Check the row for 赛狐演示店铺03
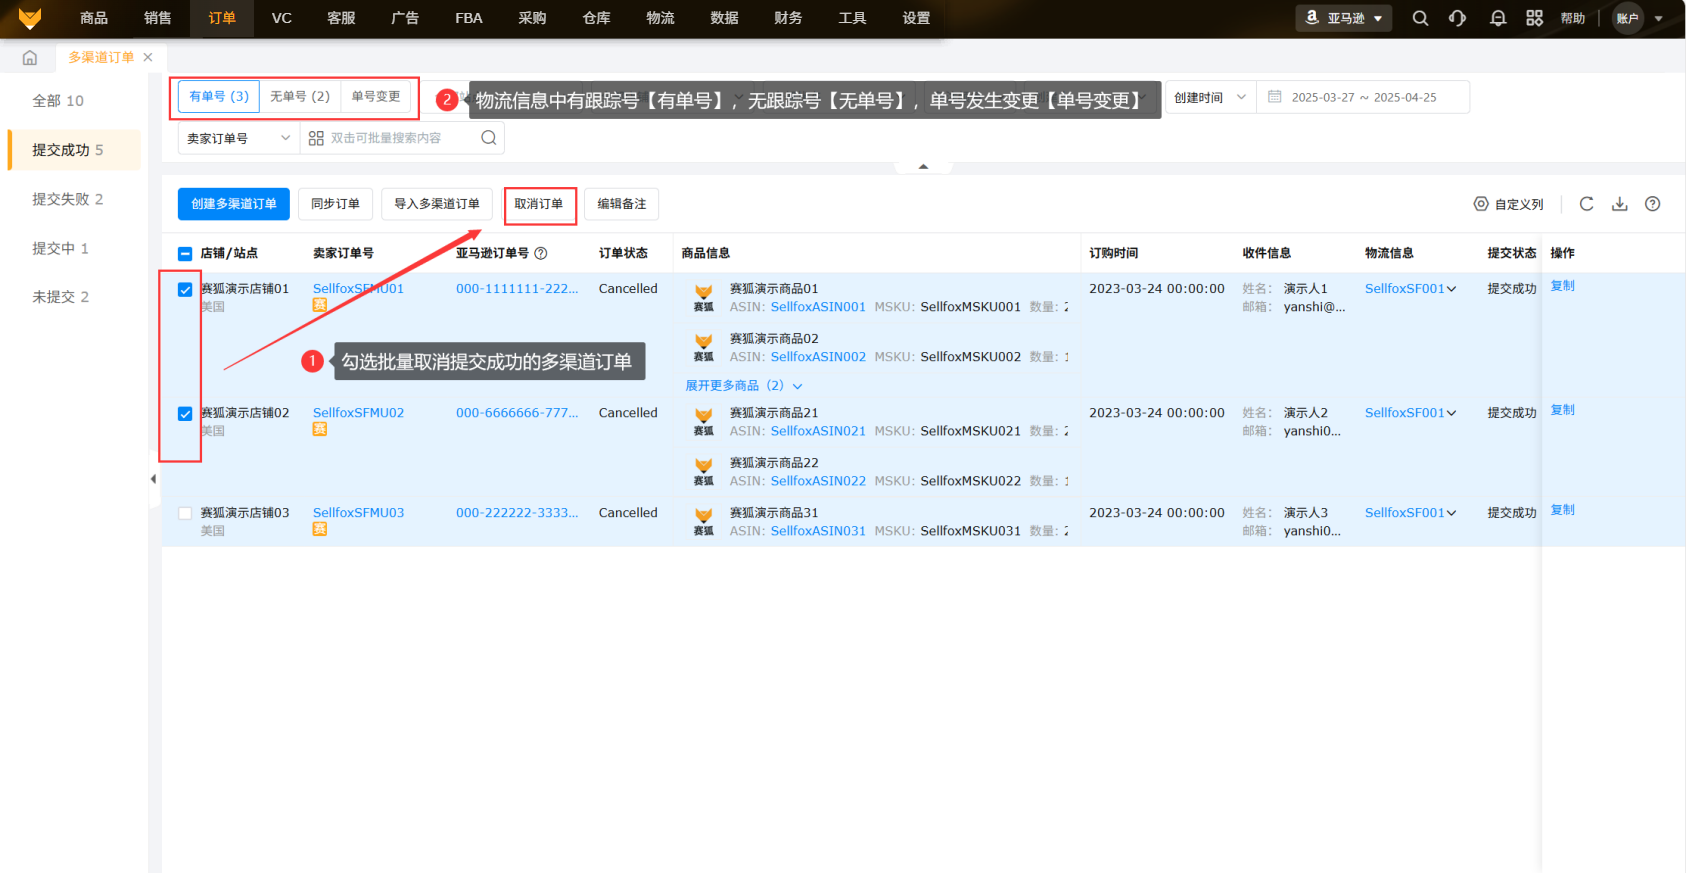Image resolution: width=1686 pixels, height=873 pixels. point(185,514)
